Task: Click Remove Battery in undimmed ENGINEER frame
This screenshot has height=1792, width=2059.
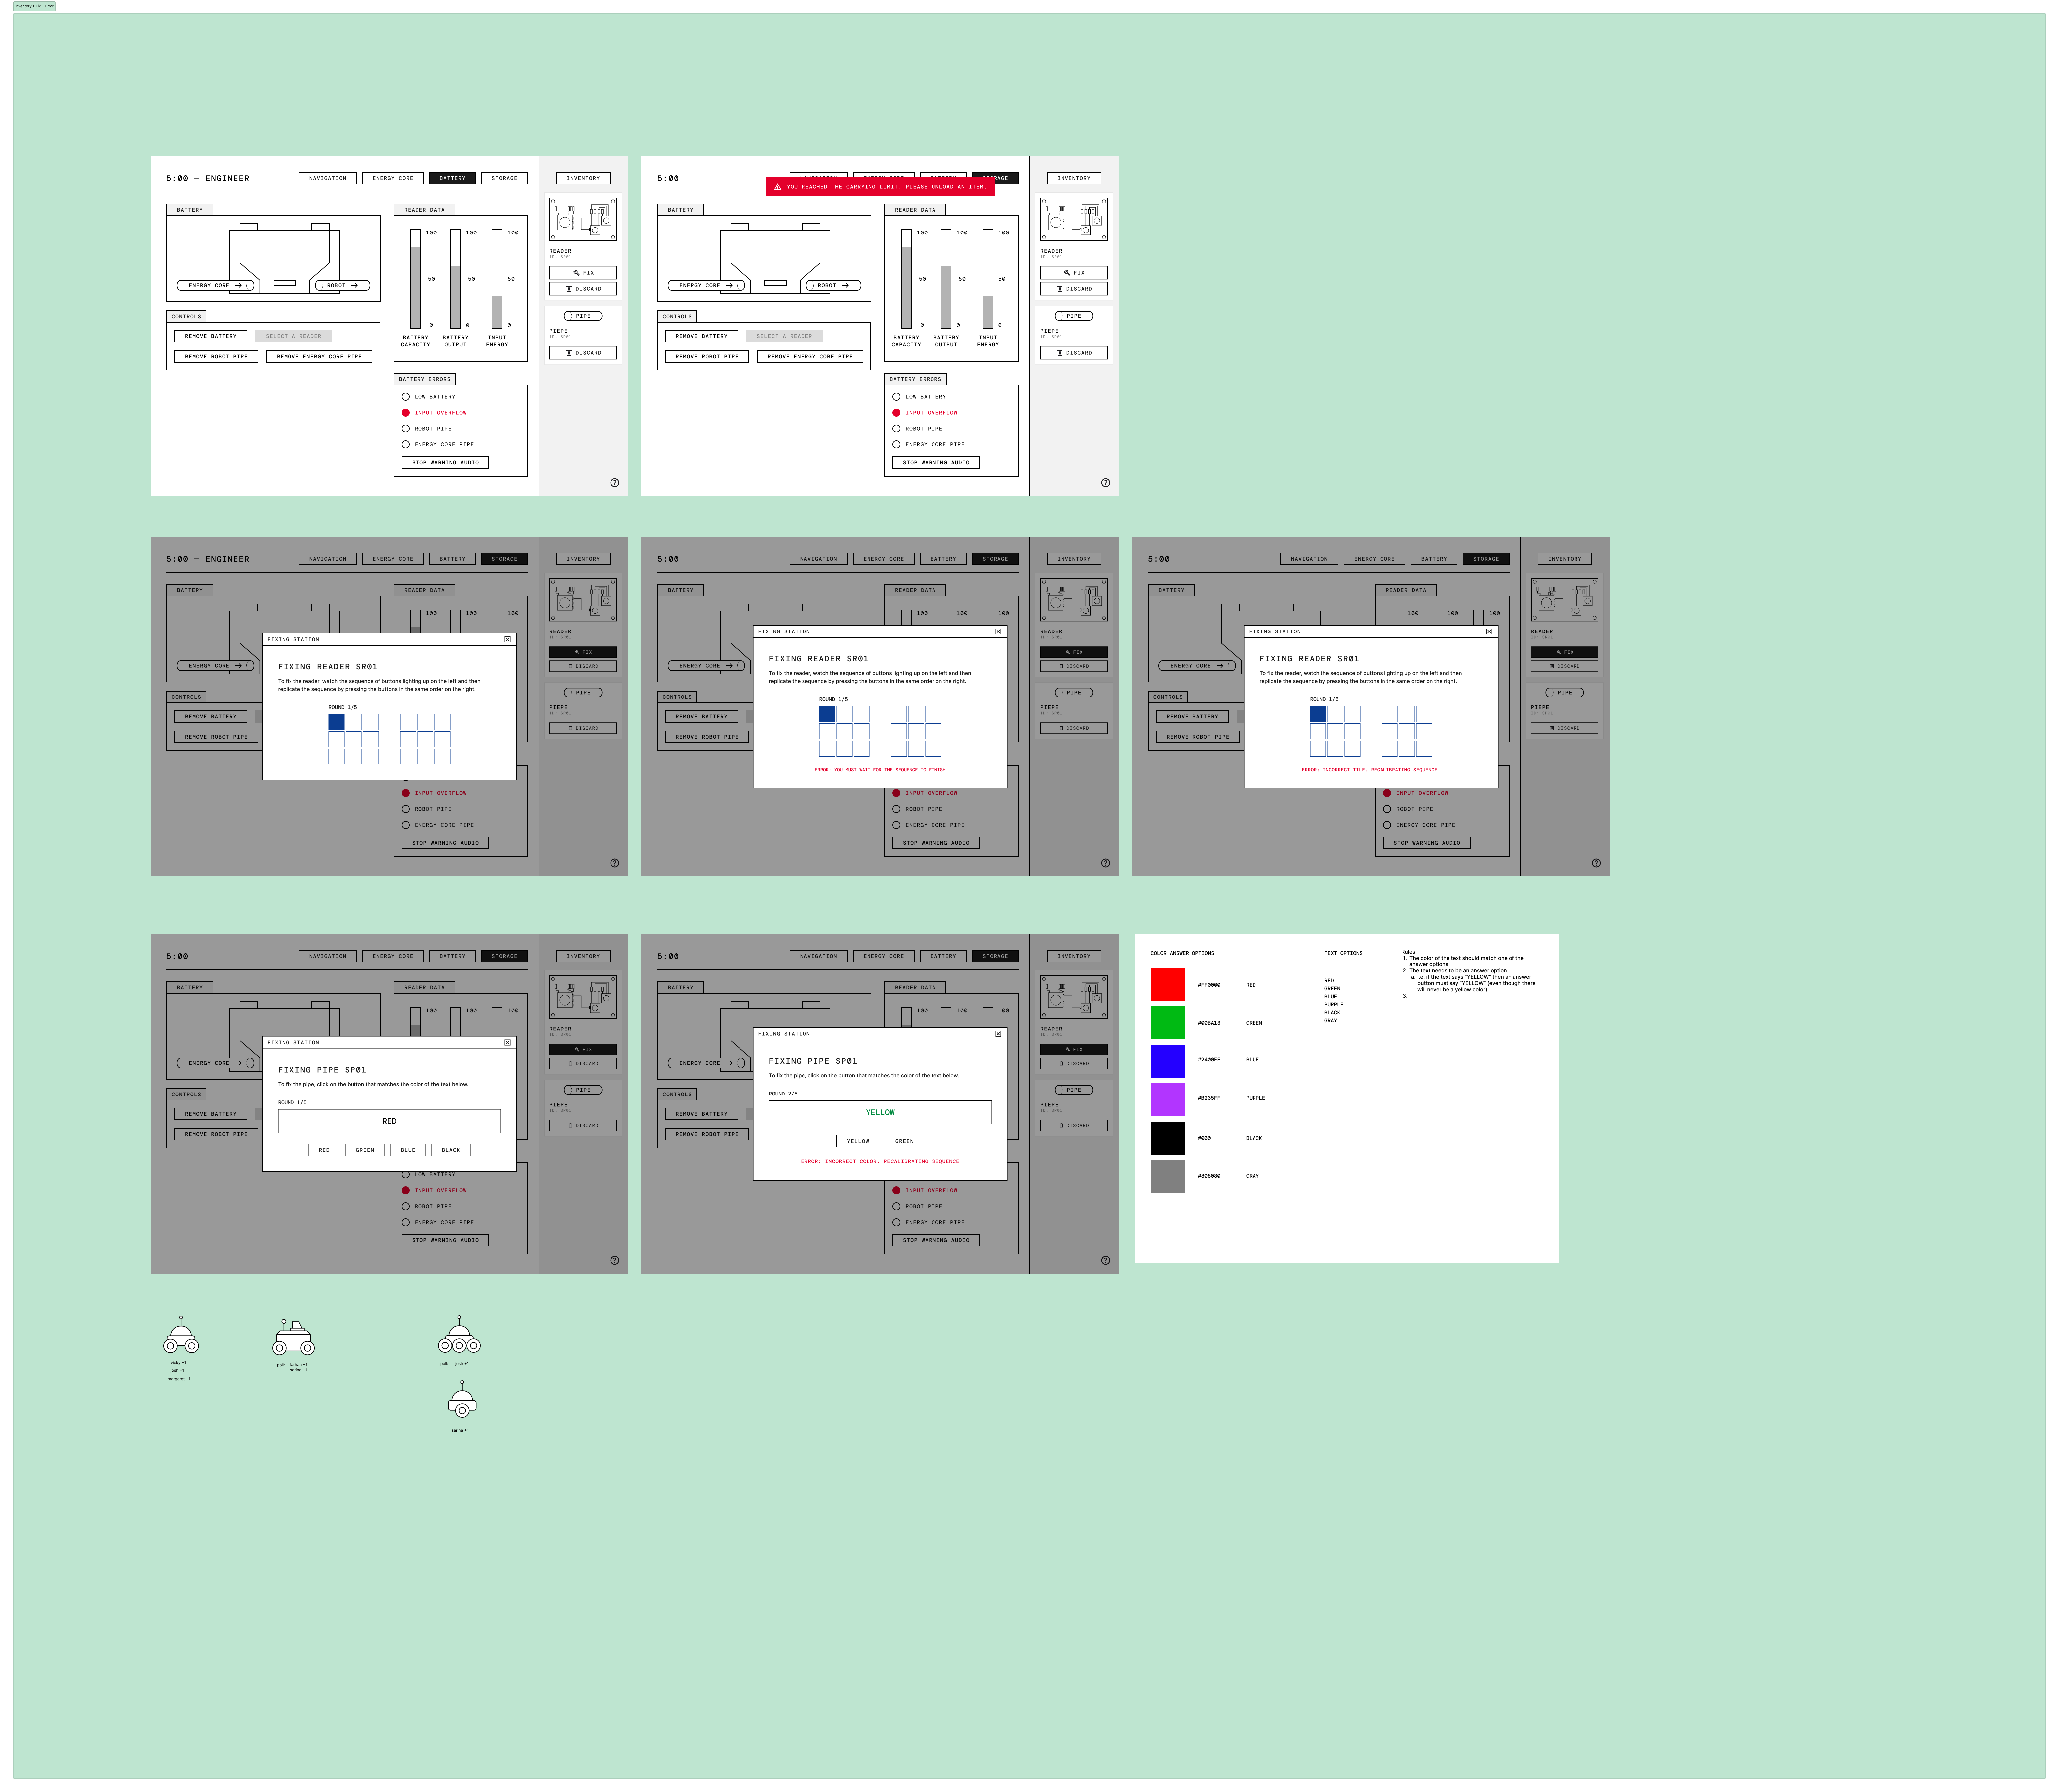Action: (211, 336)
